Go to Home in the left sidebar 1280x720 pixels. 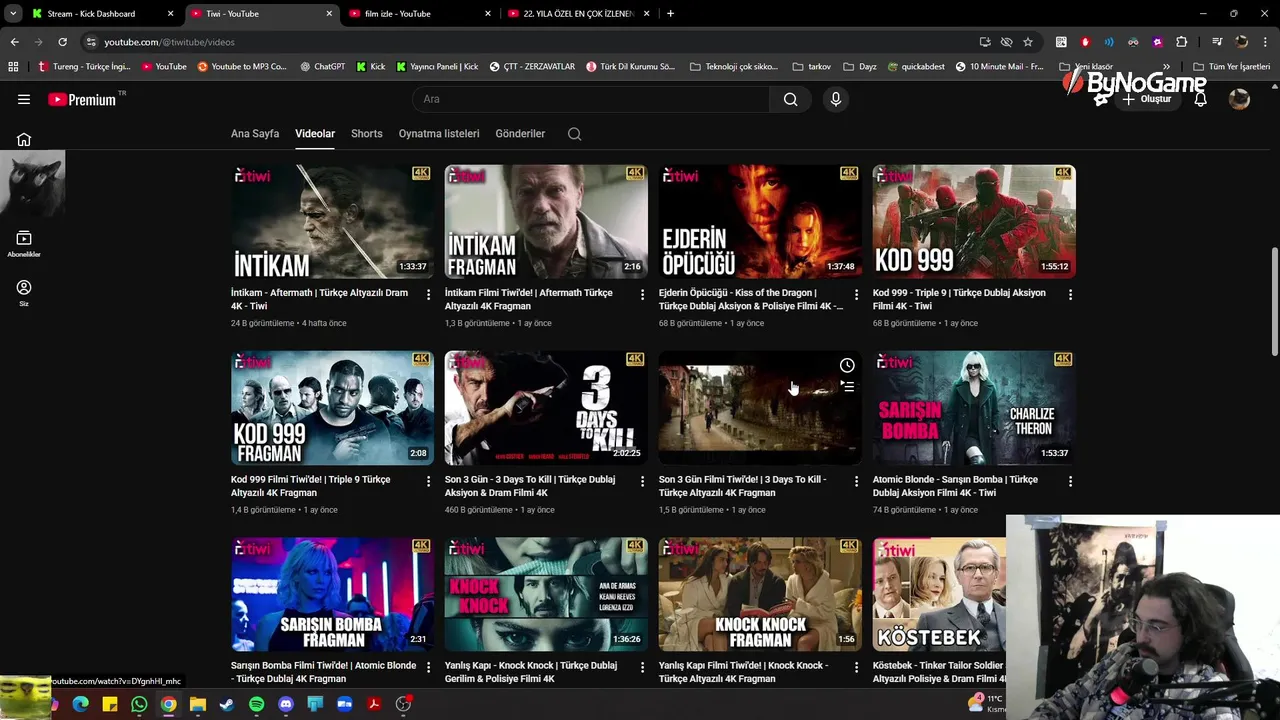24,139
